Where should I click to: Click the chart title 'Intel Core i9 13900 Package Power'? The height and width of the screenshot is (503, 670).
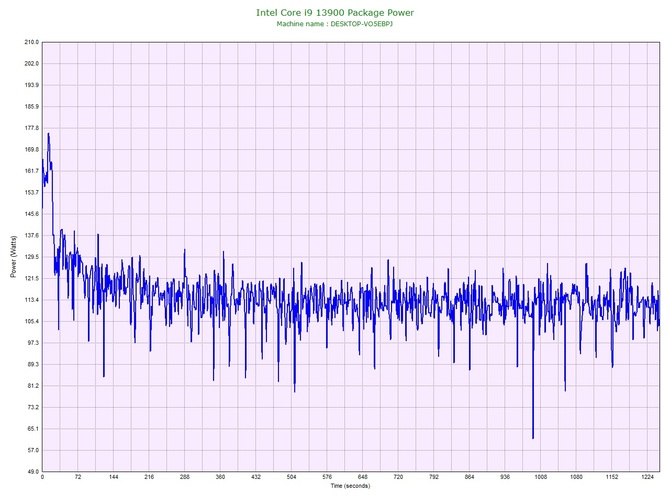click(x=335, y=13)
